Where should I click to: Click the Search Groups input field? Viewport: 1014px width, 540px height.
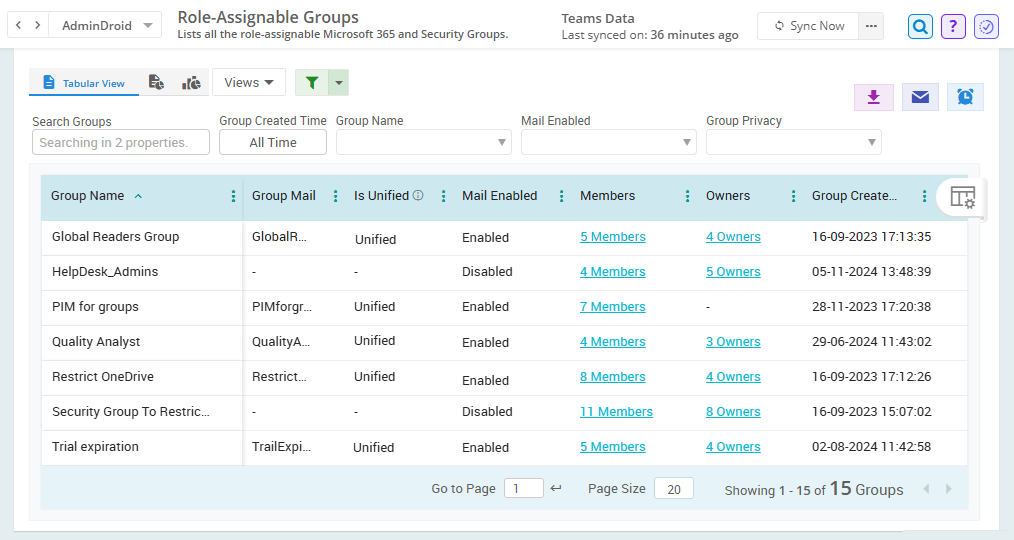click(121, 143)
